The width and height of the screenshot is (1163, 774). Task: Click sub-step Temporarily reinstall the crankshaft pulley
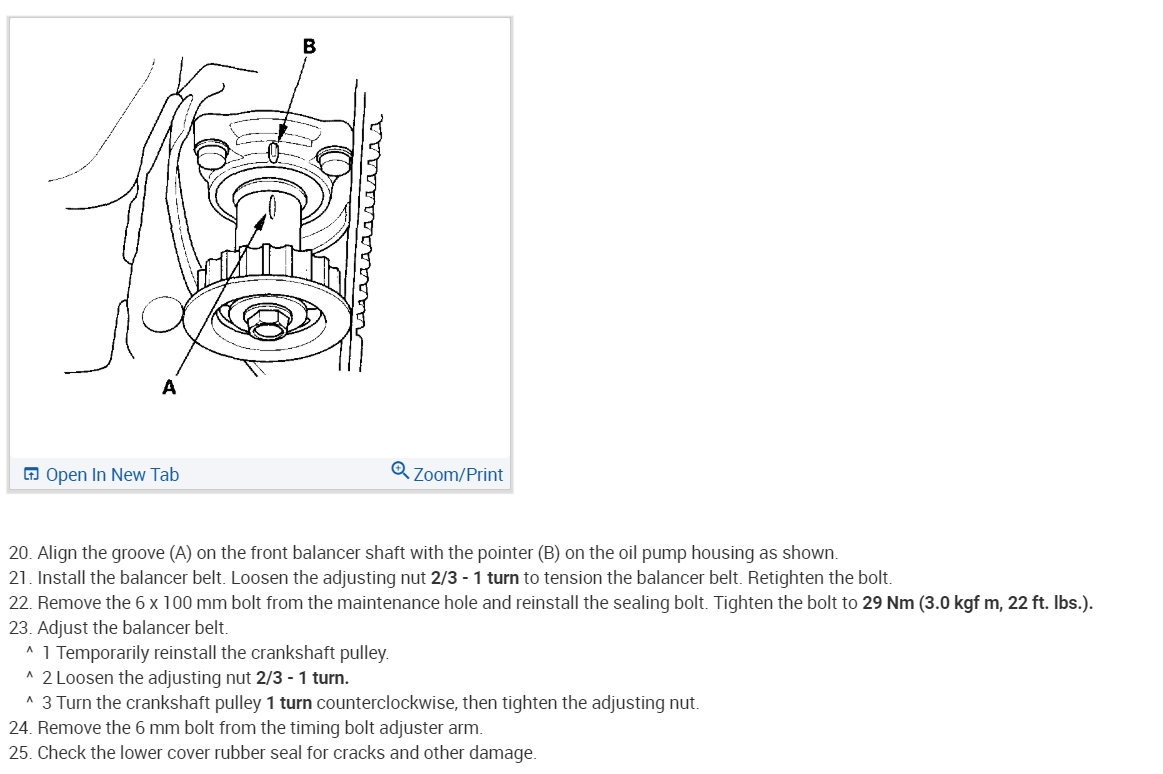pyautogui.click(x=215, y=653)
